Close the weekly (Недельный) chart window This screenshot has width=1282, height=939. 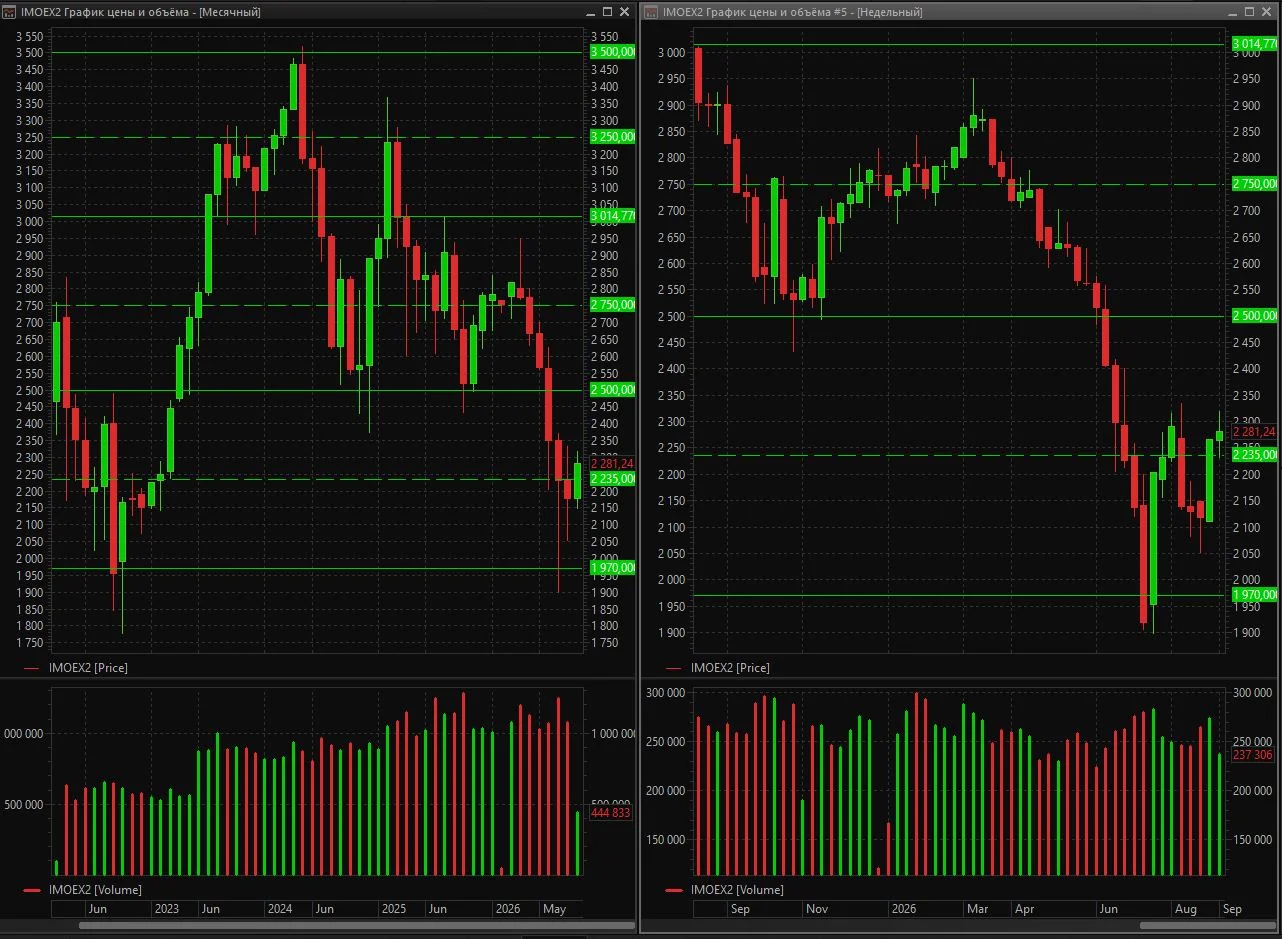pyautogui.click(x=1269, y=12)
